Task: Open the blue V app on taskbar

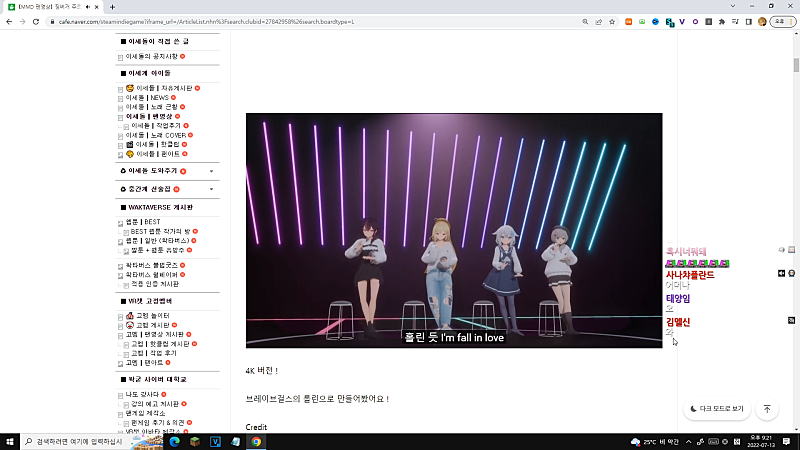Action: pyautogui.click(x=215, y=441)
